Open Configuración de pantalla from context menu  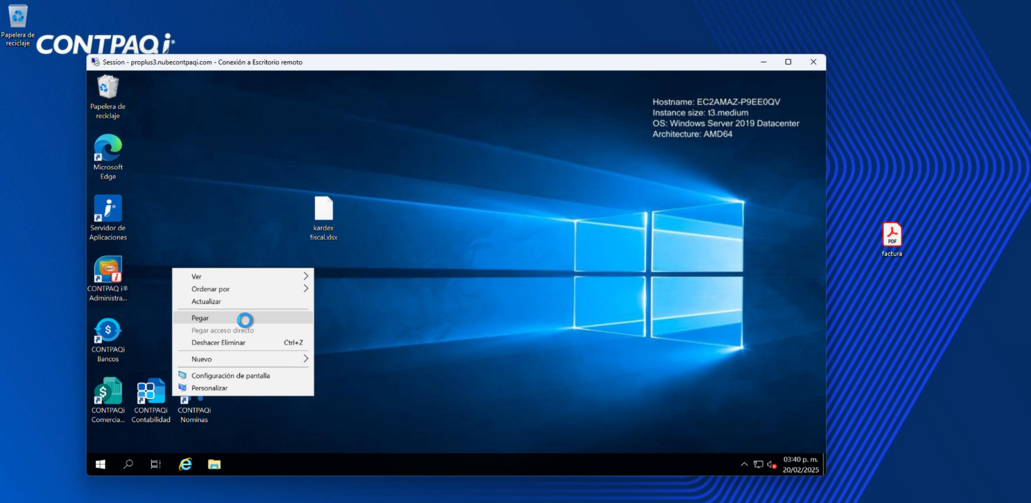[x=231, y=376]
